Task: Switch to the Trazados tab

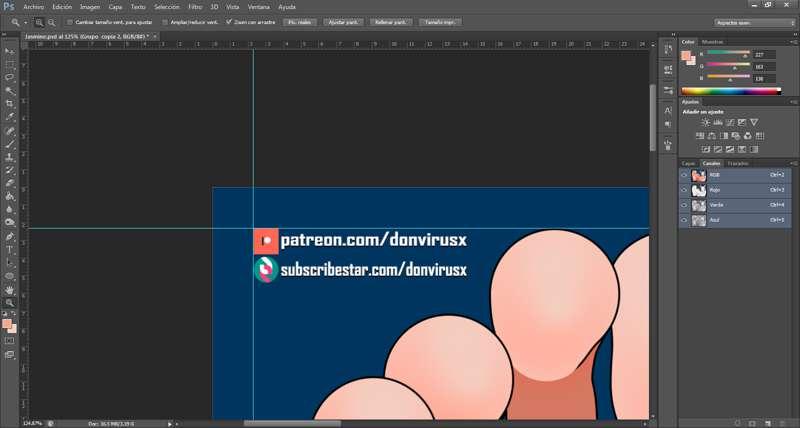Action: coord(738,164)
